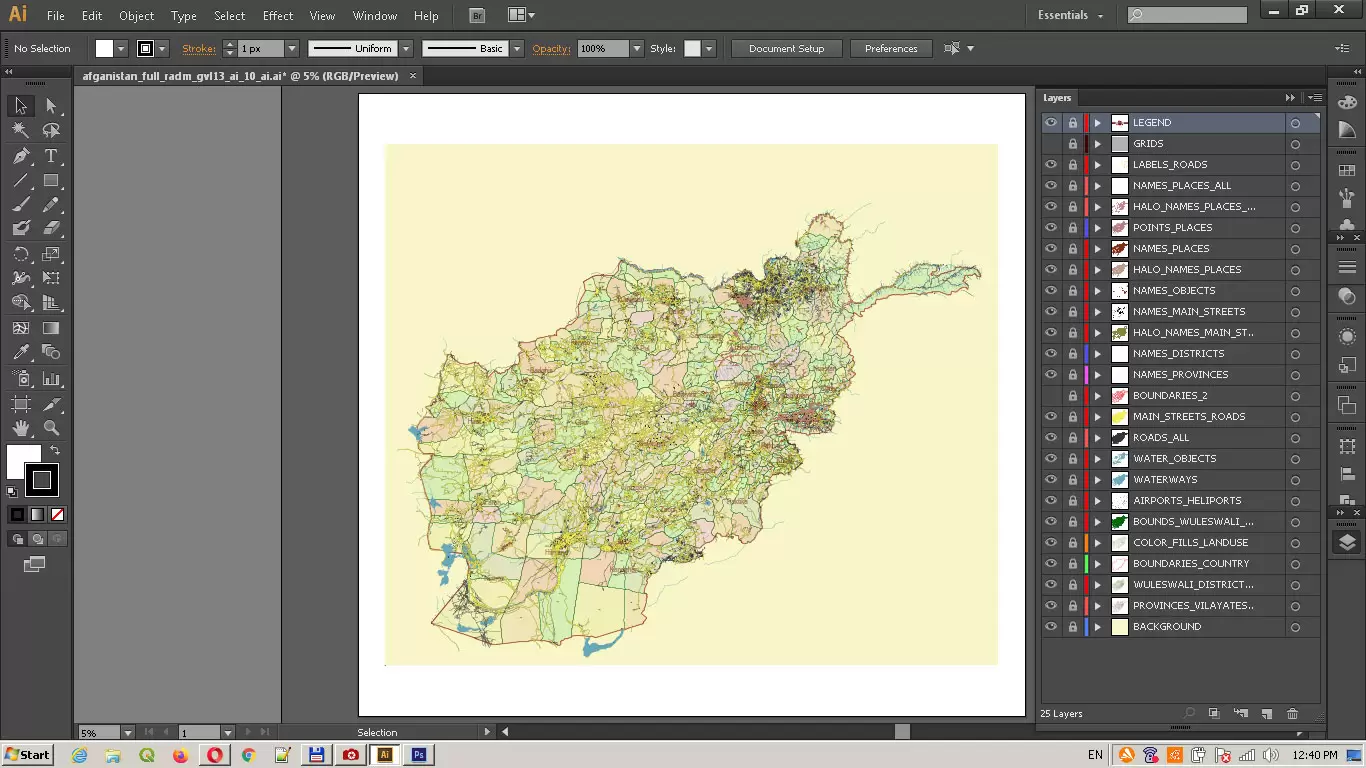Select the Rotate tool
The height and width of the screenshot is (768, 1366).
pos(21,254)
